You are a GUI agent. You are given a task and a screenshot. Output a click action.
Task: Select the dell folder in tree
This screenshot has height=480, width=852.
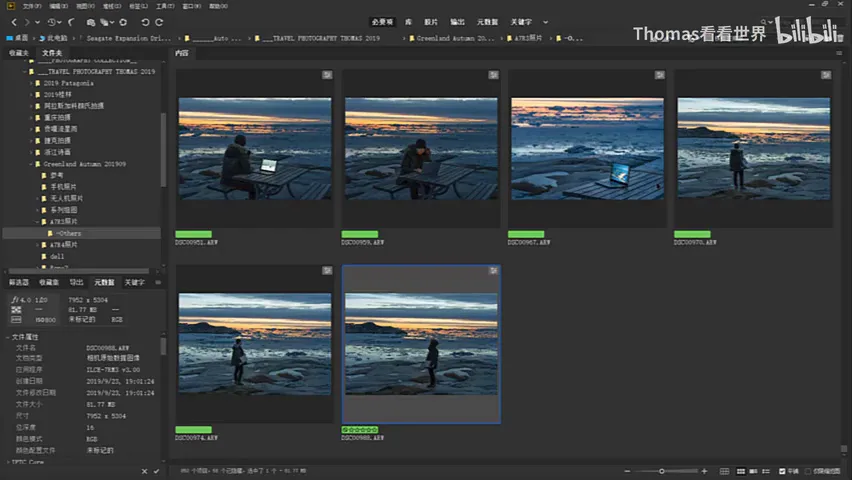point(57,257)
